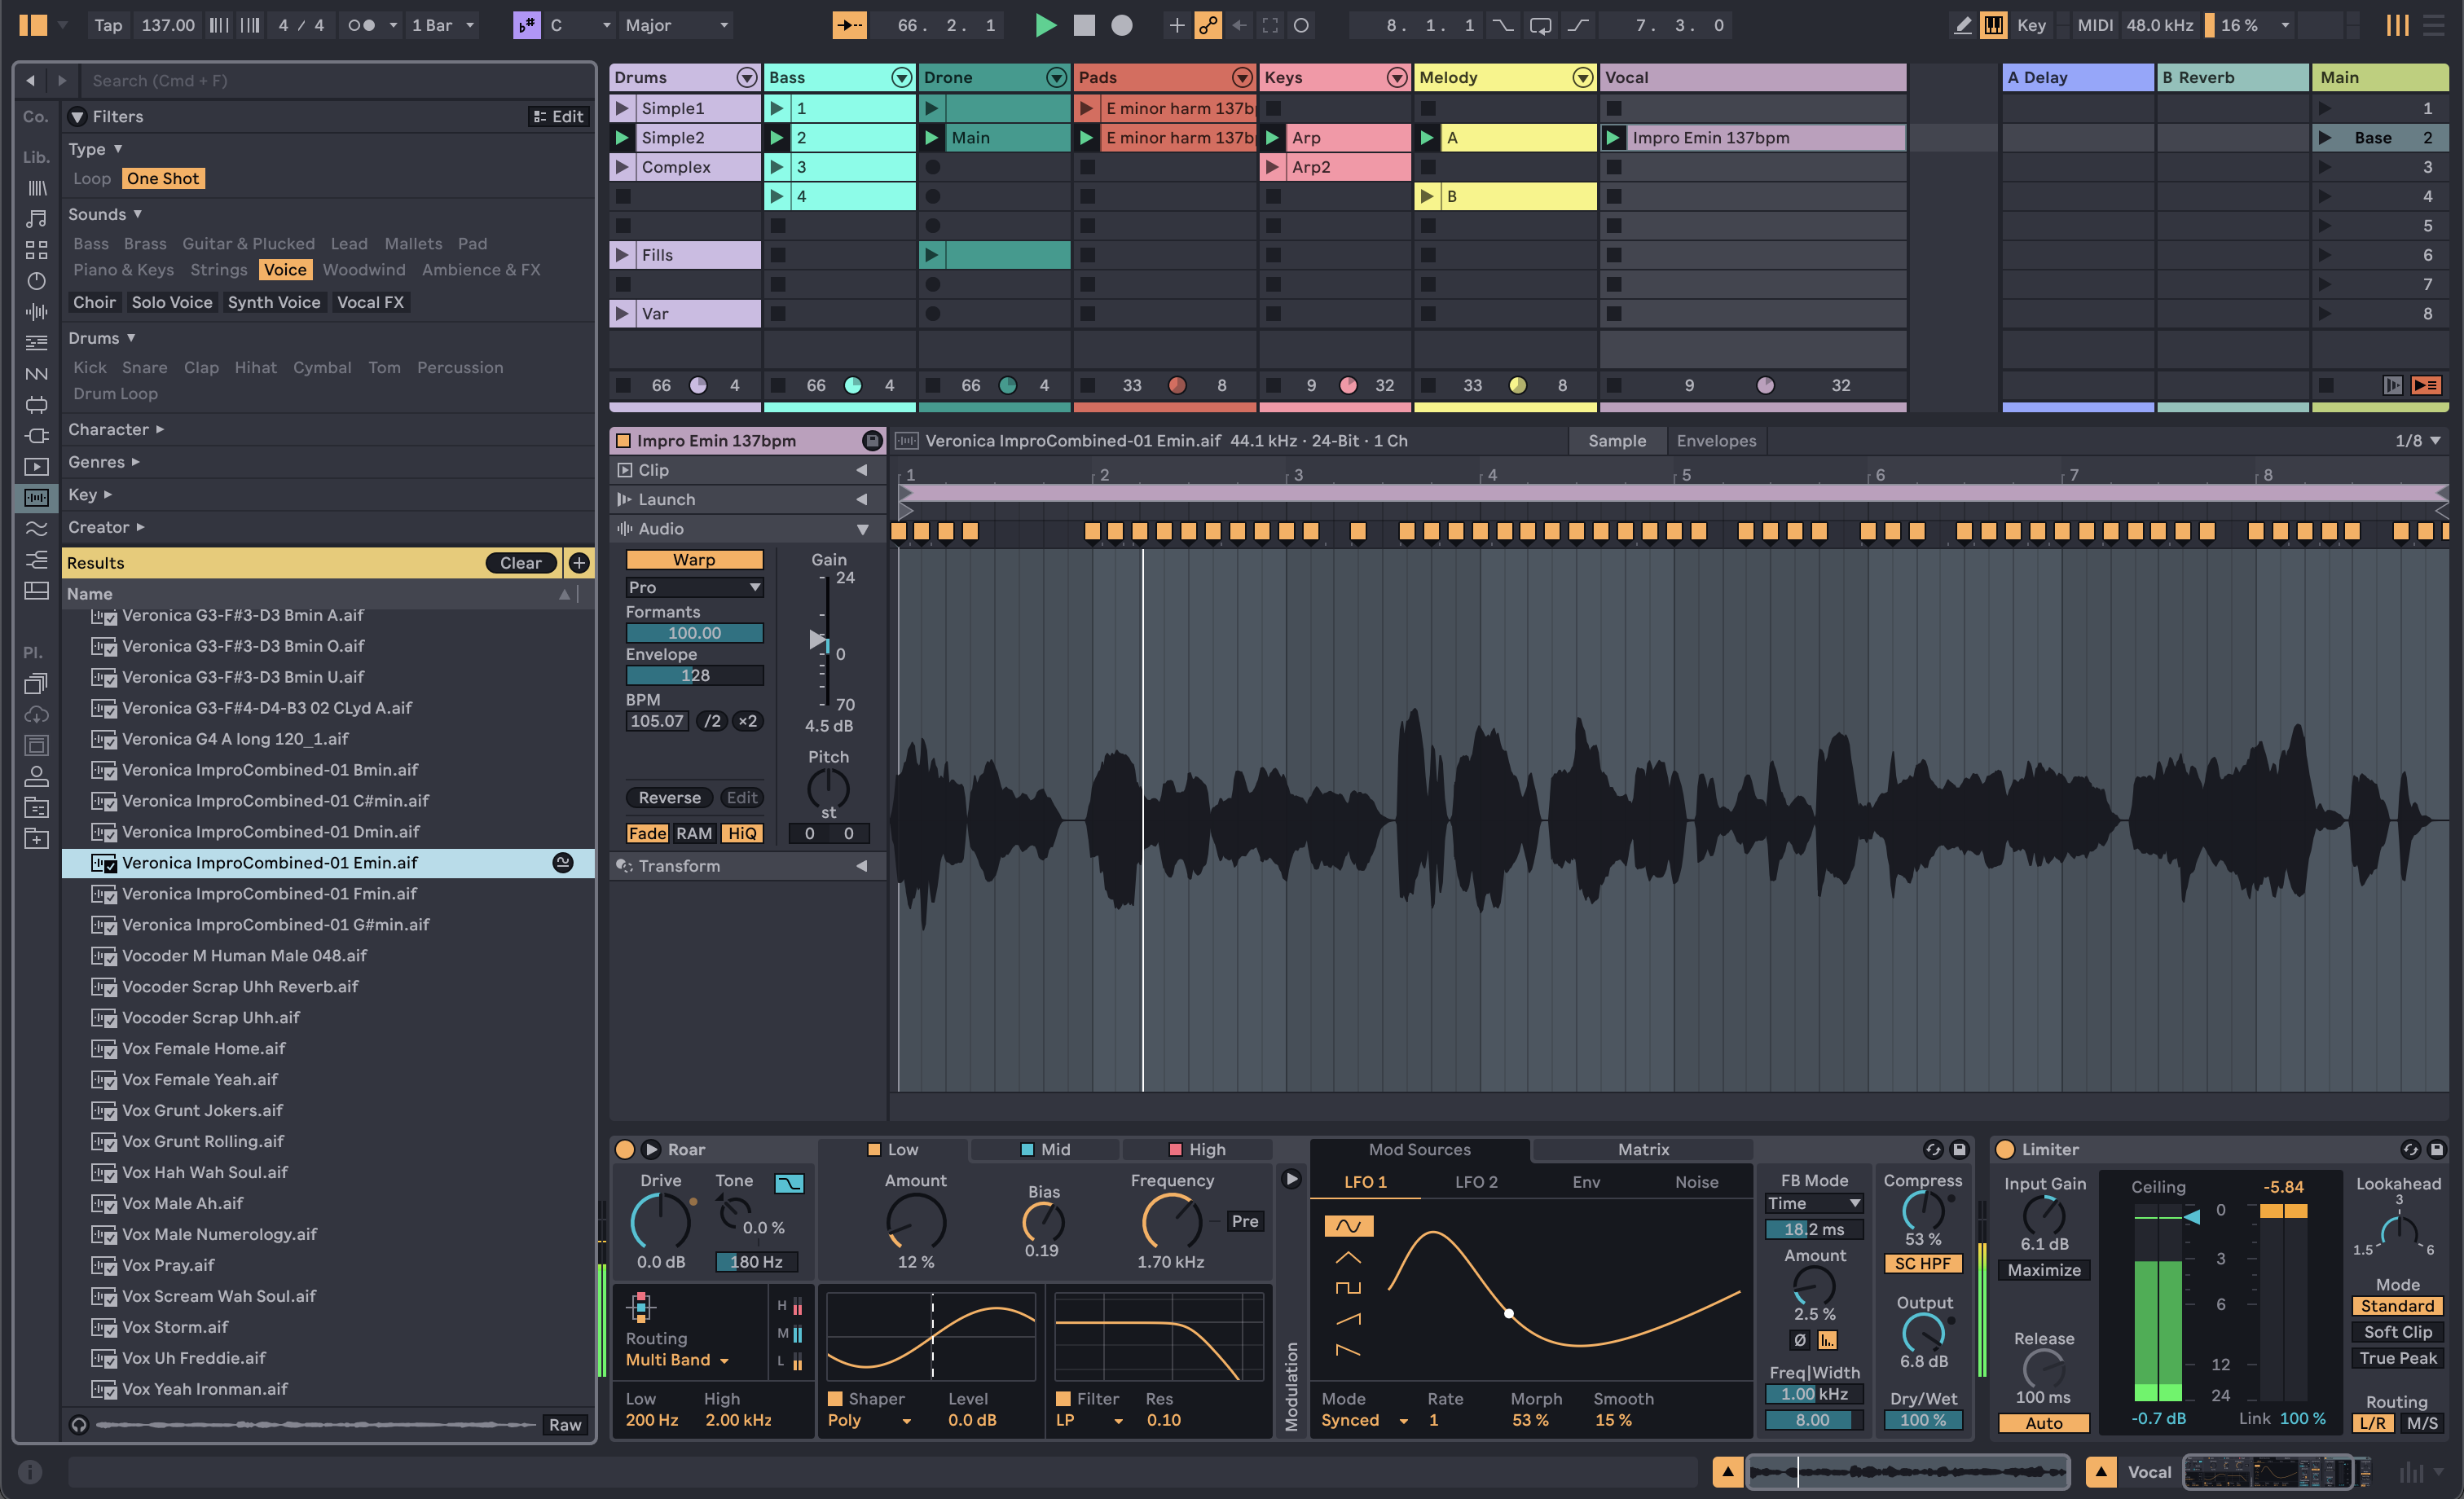The height and width of the screenshot is (1499, 2464).
Task: Open the Warp mode Pro dropdown
Action: click(x=692, y=586)
